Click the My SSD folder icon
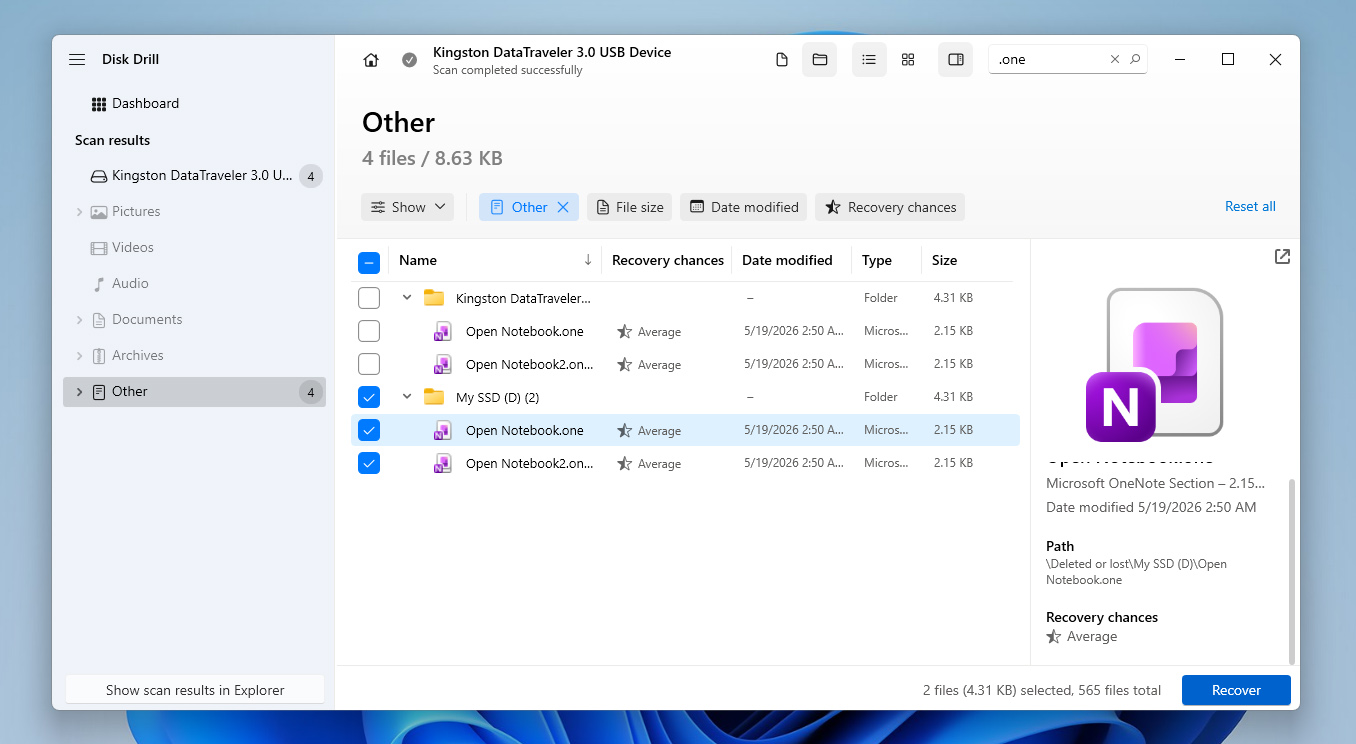The width and height of the screenshot is (1356, 744). click(x=434, y=397)
